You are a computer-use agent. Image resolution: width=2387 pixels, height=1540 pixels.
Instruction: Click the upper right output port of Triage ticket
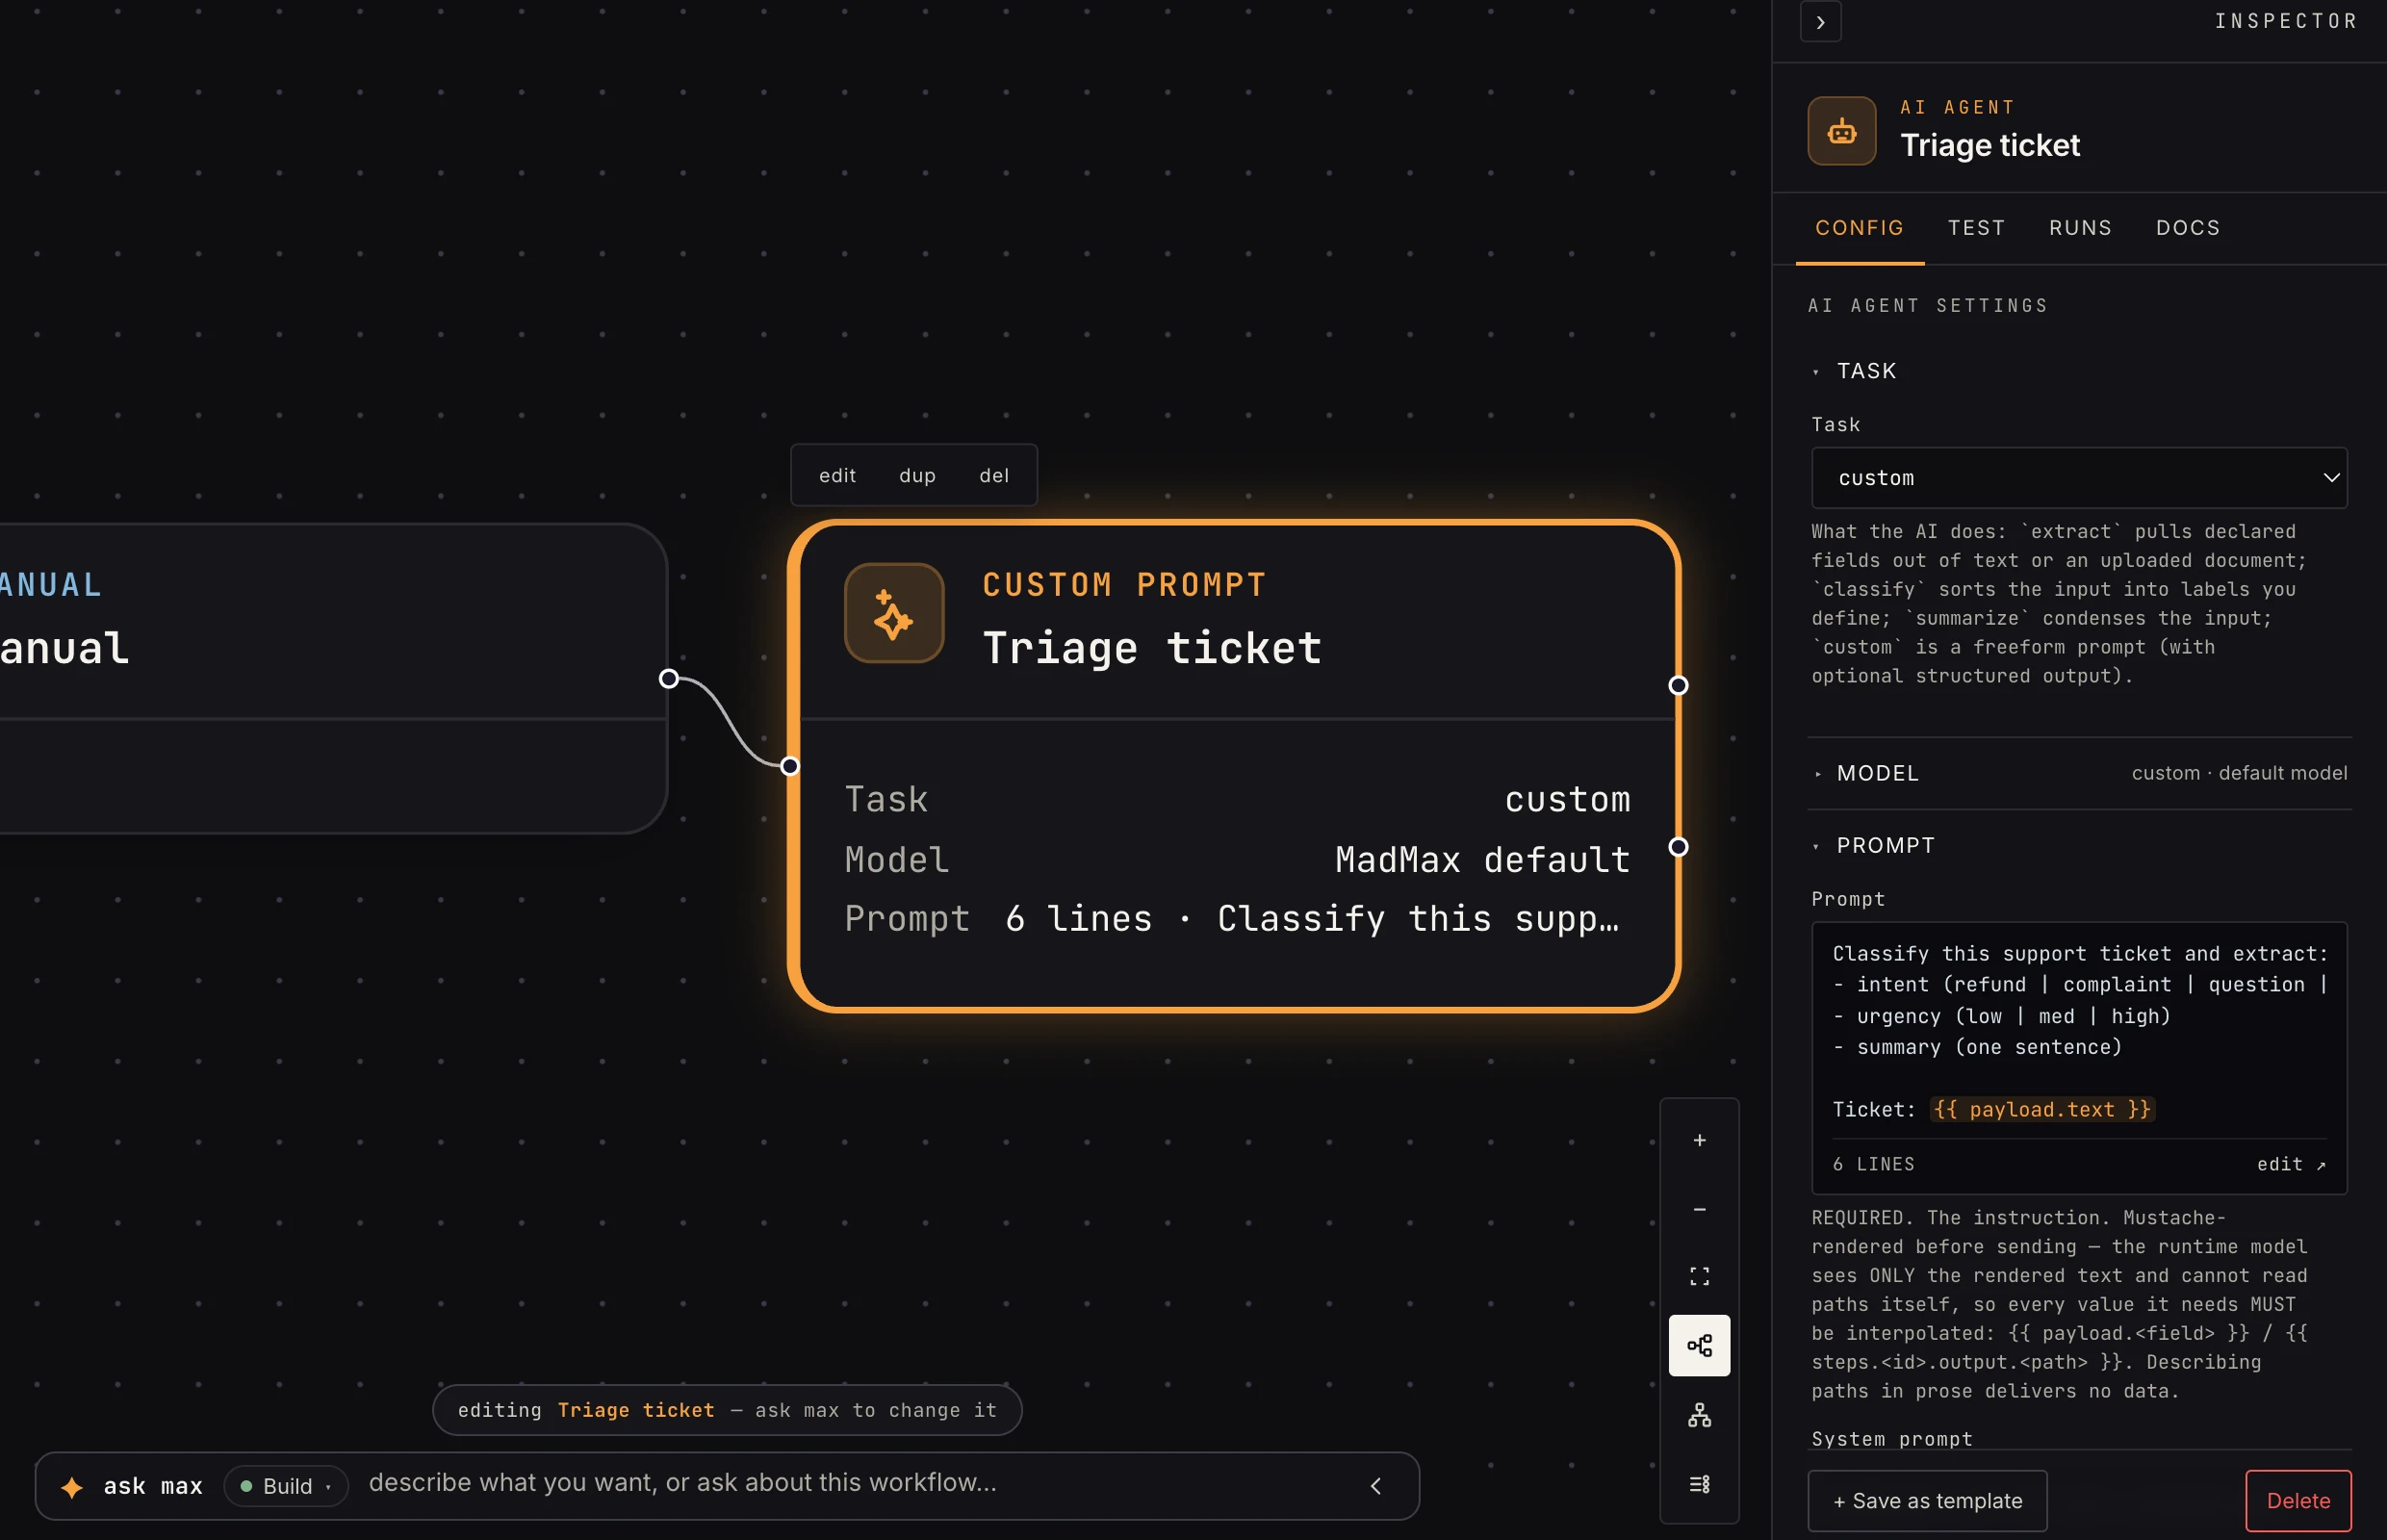coord(1678,685)
